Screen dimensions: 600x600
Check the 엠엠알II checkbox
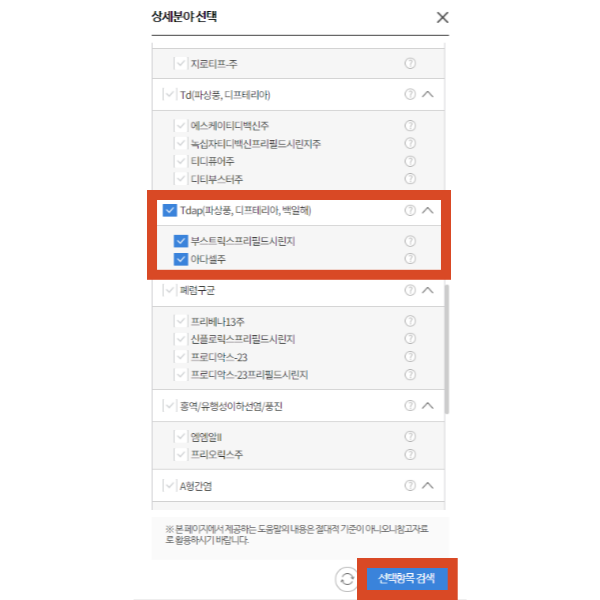pos(181,437)
